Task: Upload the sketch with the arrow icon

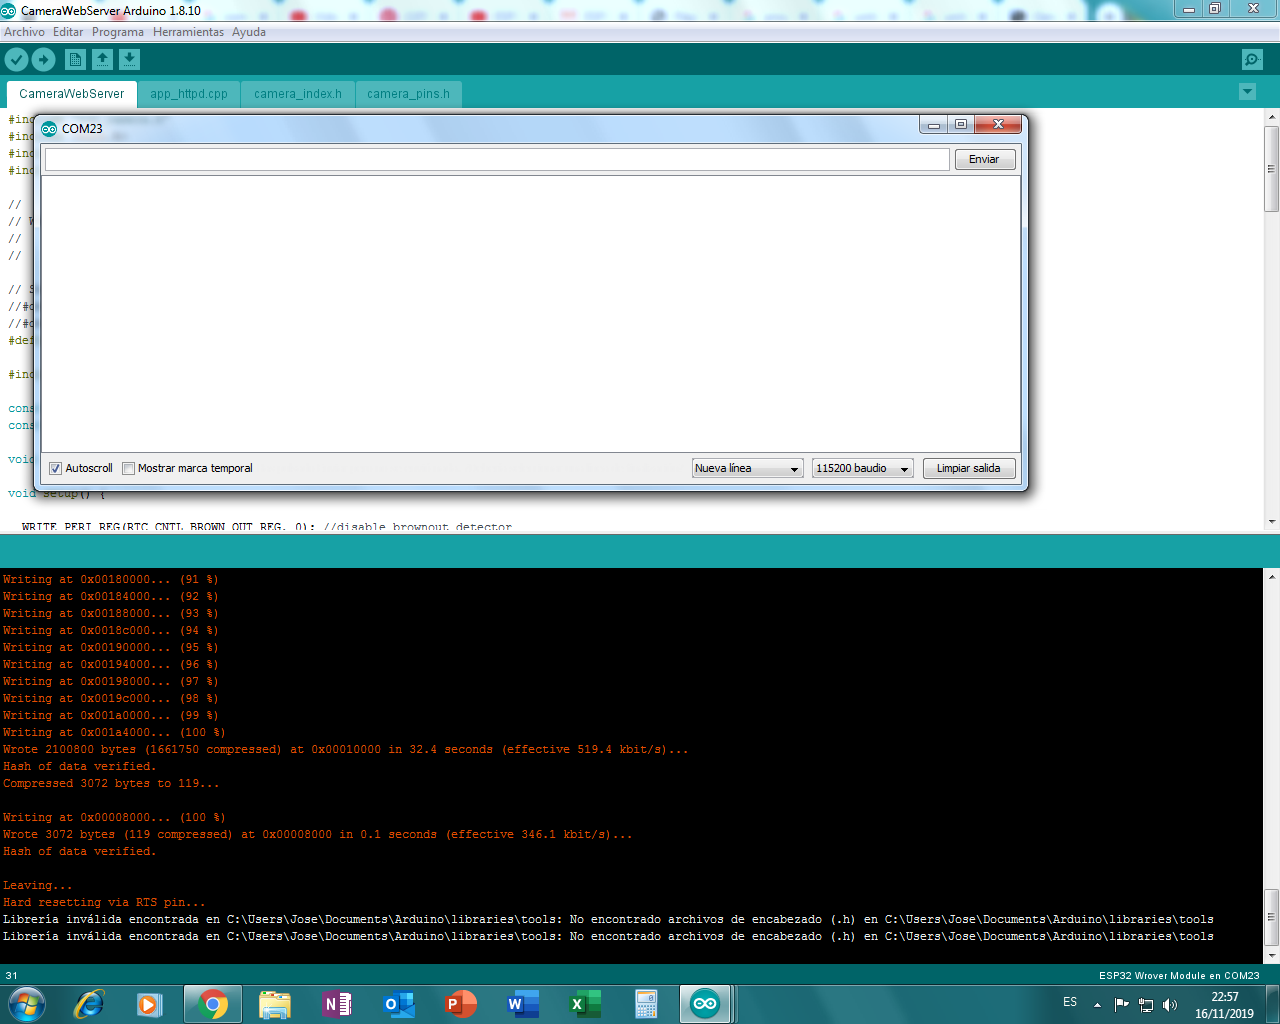Action: click(x=43, y=60)
